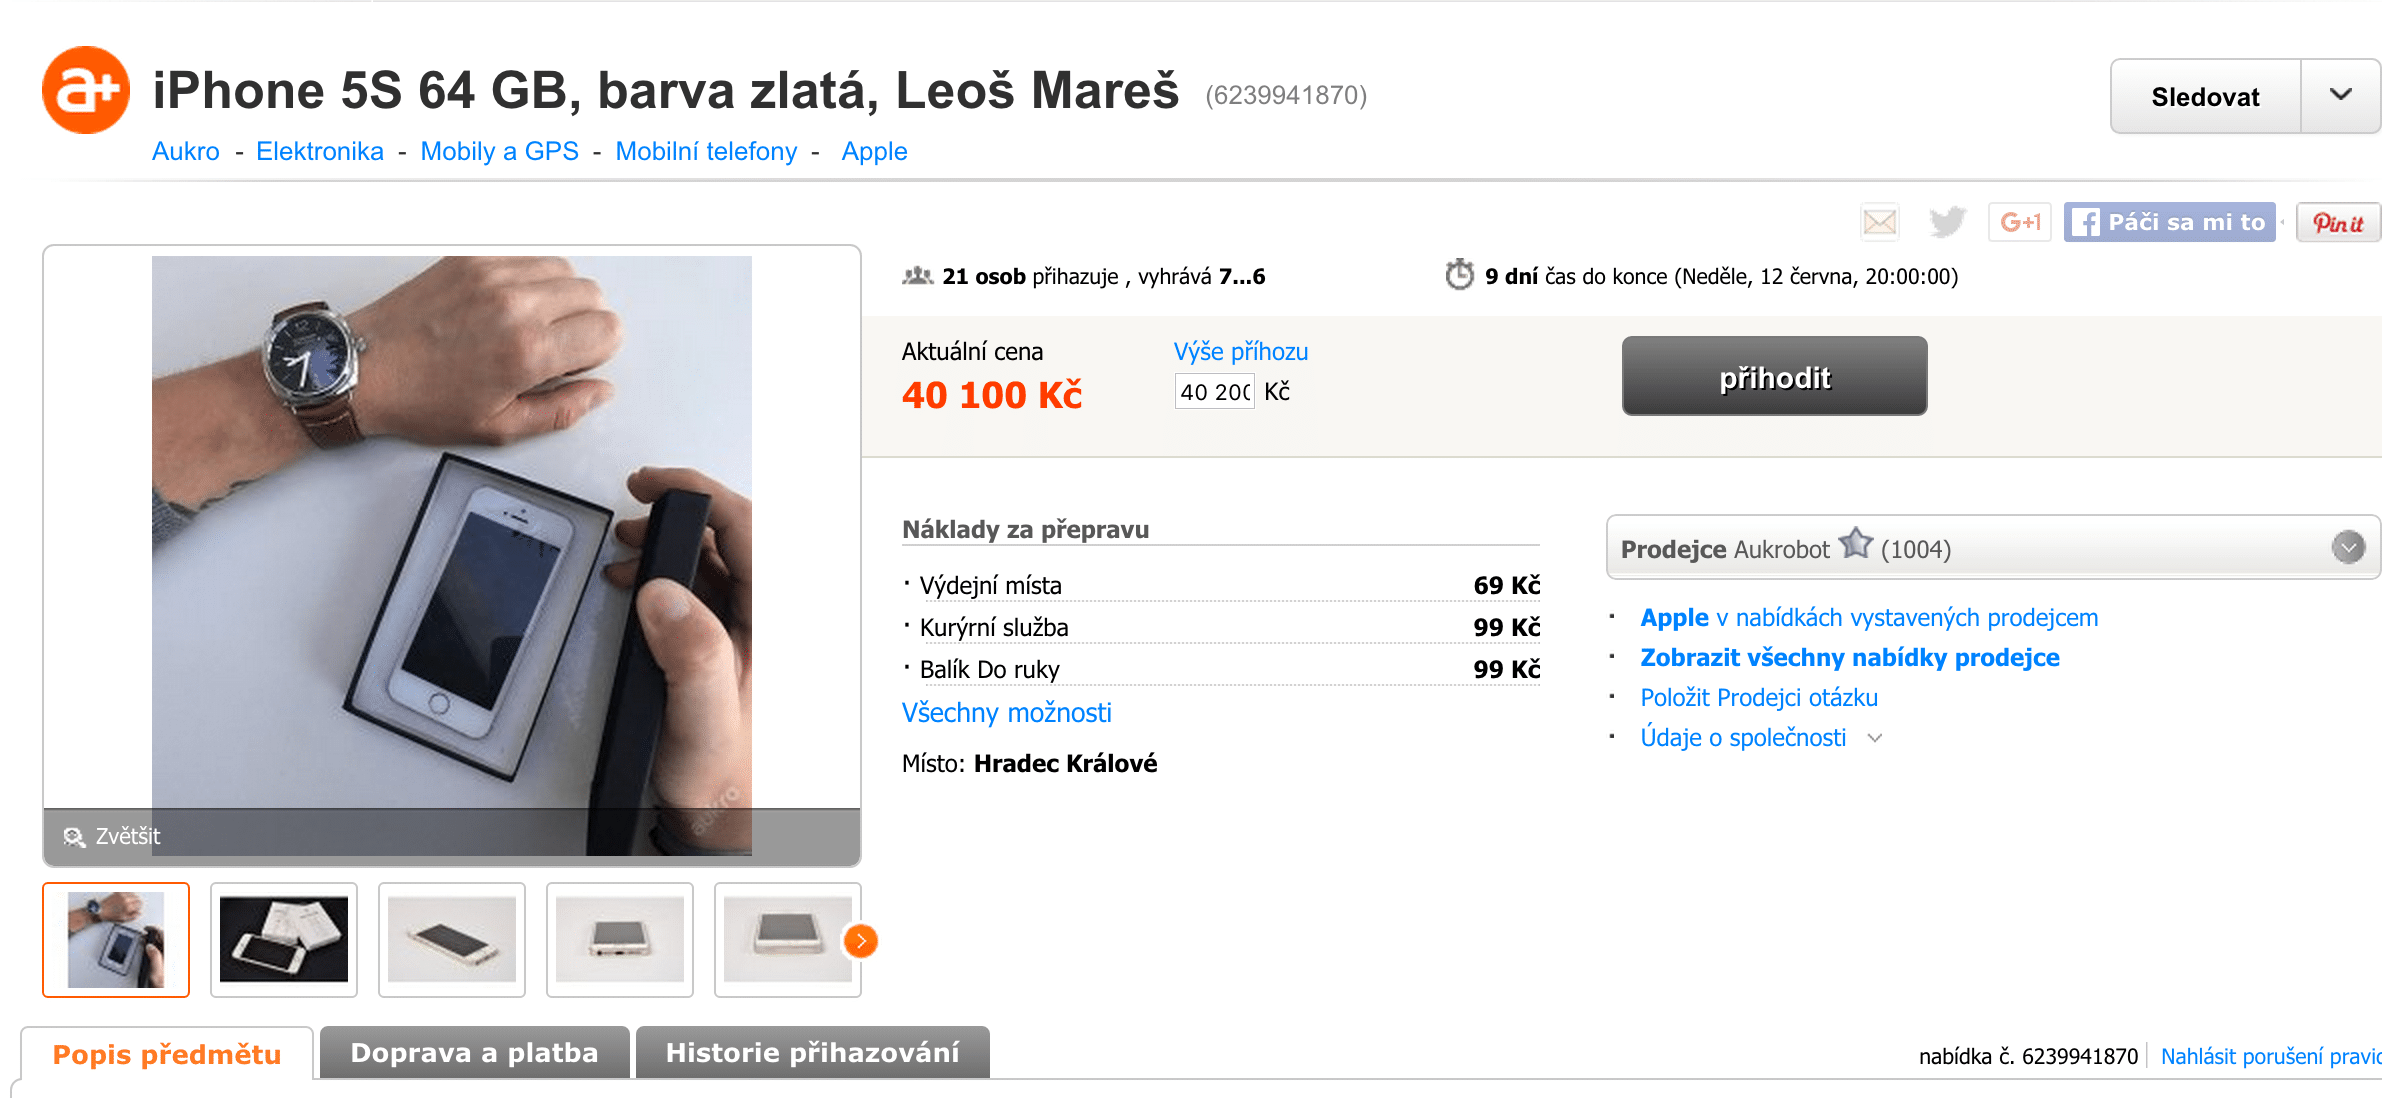Screen dimensions: 2382x1098
Task: Open the Sledovat dropdown arrow
Action: point(2340,95)
